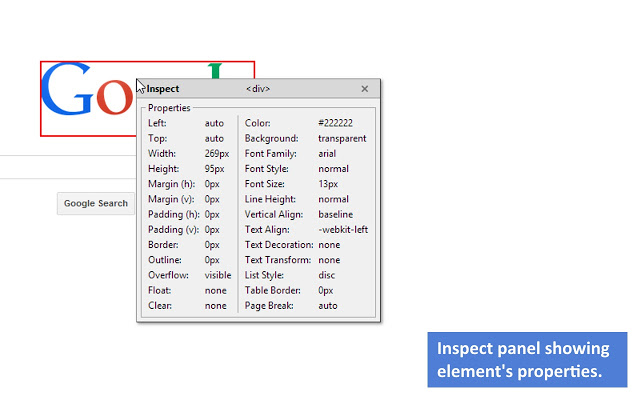This screenshot has height=400, width=640.
Task: Click the Text Decoration label
Action: tap(279, 245)
